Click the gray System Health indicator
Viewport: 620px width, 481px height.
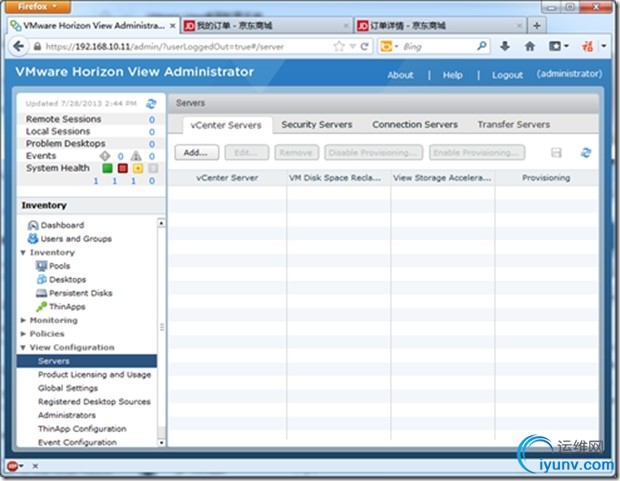coord(153,168)
